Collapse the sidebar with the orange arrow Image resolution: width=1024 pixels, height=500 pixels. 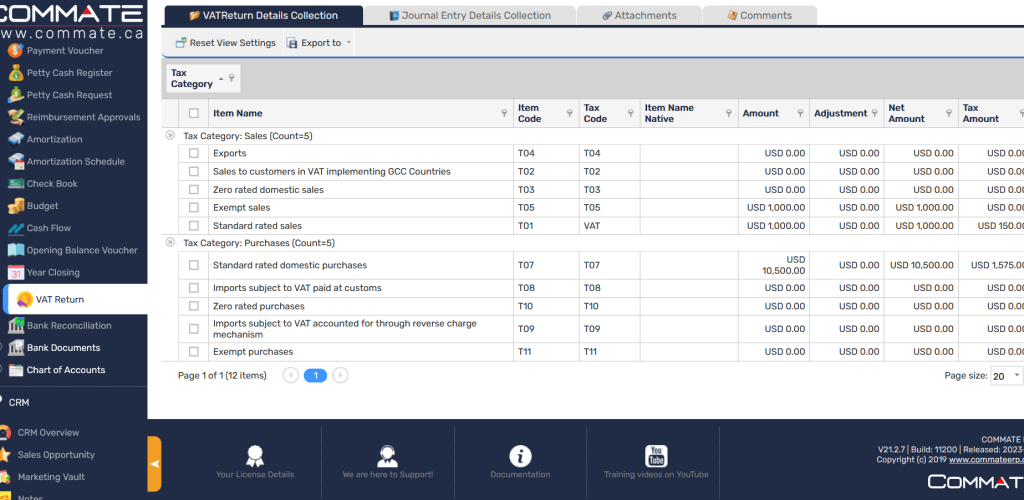(155, 463)
